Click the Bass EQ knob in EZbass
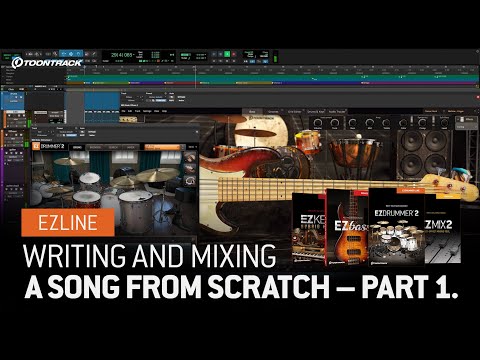The image size is (480, 360). (x=353, y=123)
